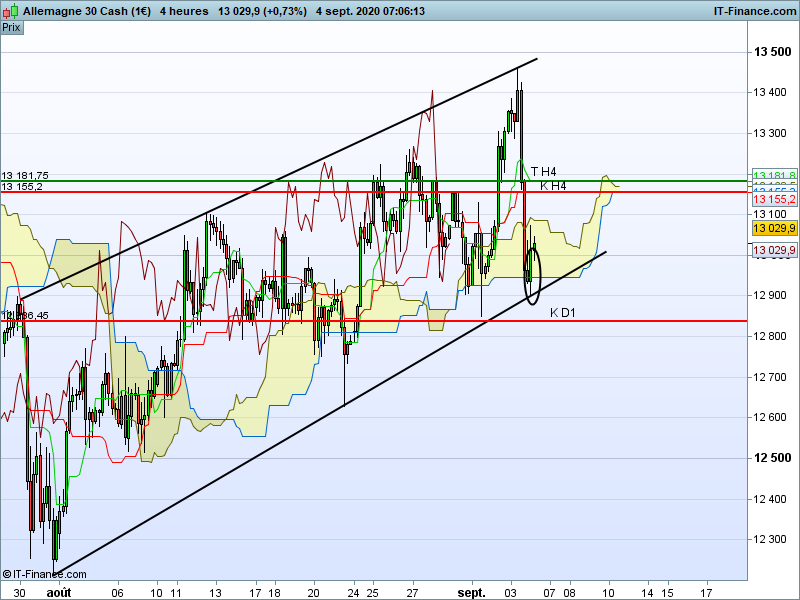This screenshot has width=800, height=600.
Task: Click the 03 date axis label
Action: (511, 593)
